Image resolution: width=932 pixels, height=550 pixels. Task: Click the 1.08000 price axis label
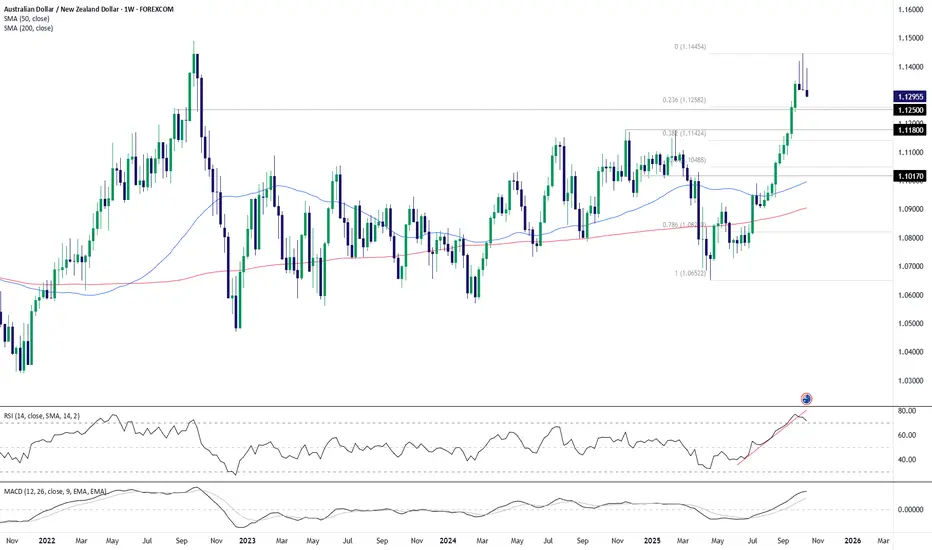tap(911, 238)
